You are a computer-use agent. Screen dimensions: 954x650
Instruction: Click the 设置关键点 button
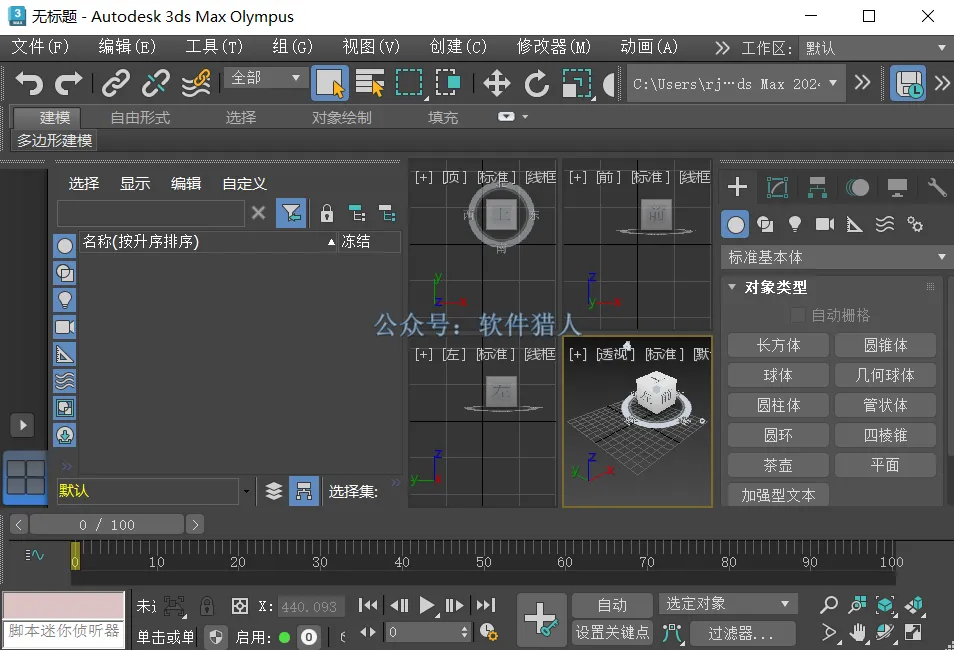click(x=612, y=633)
